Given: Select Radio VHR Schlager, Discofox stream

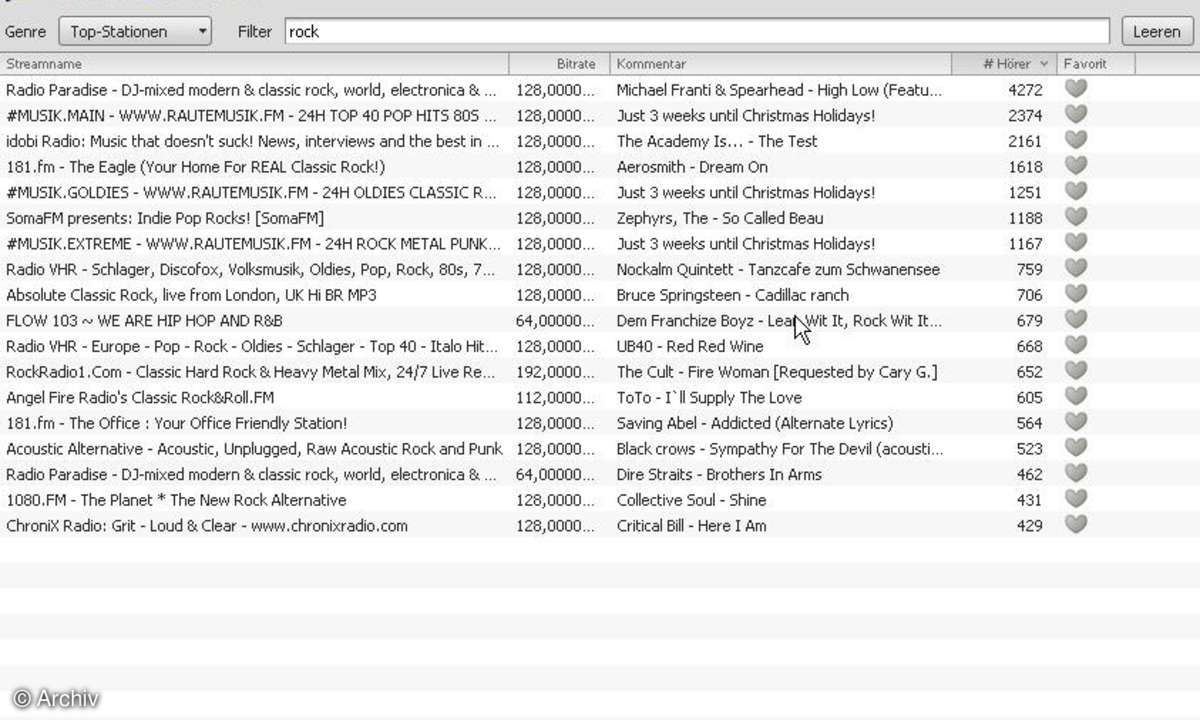Looking at the screenshot, I should 250,269.
